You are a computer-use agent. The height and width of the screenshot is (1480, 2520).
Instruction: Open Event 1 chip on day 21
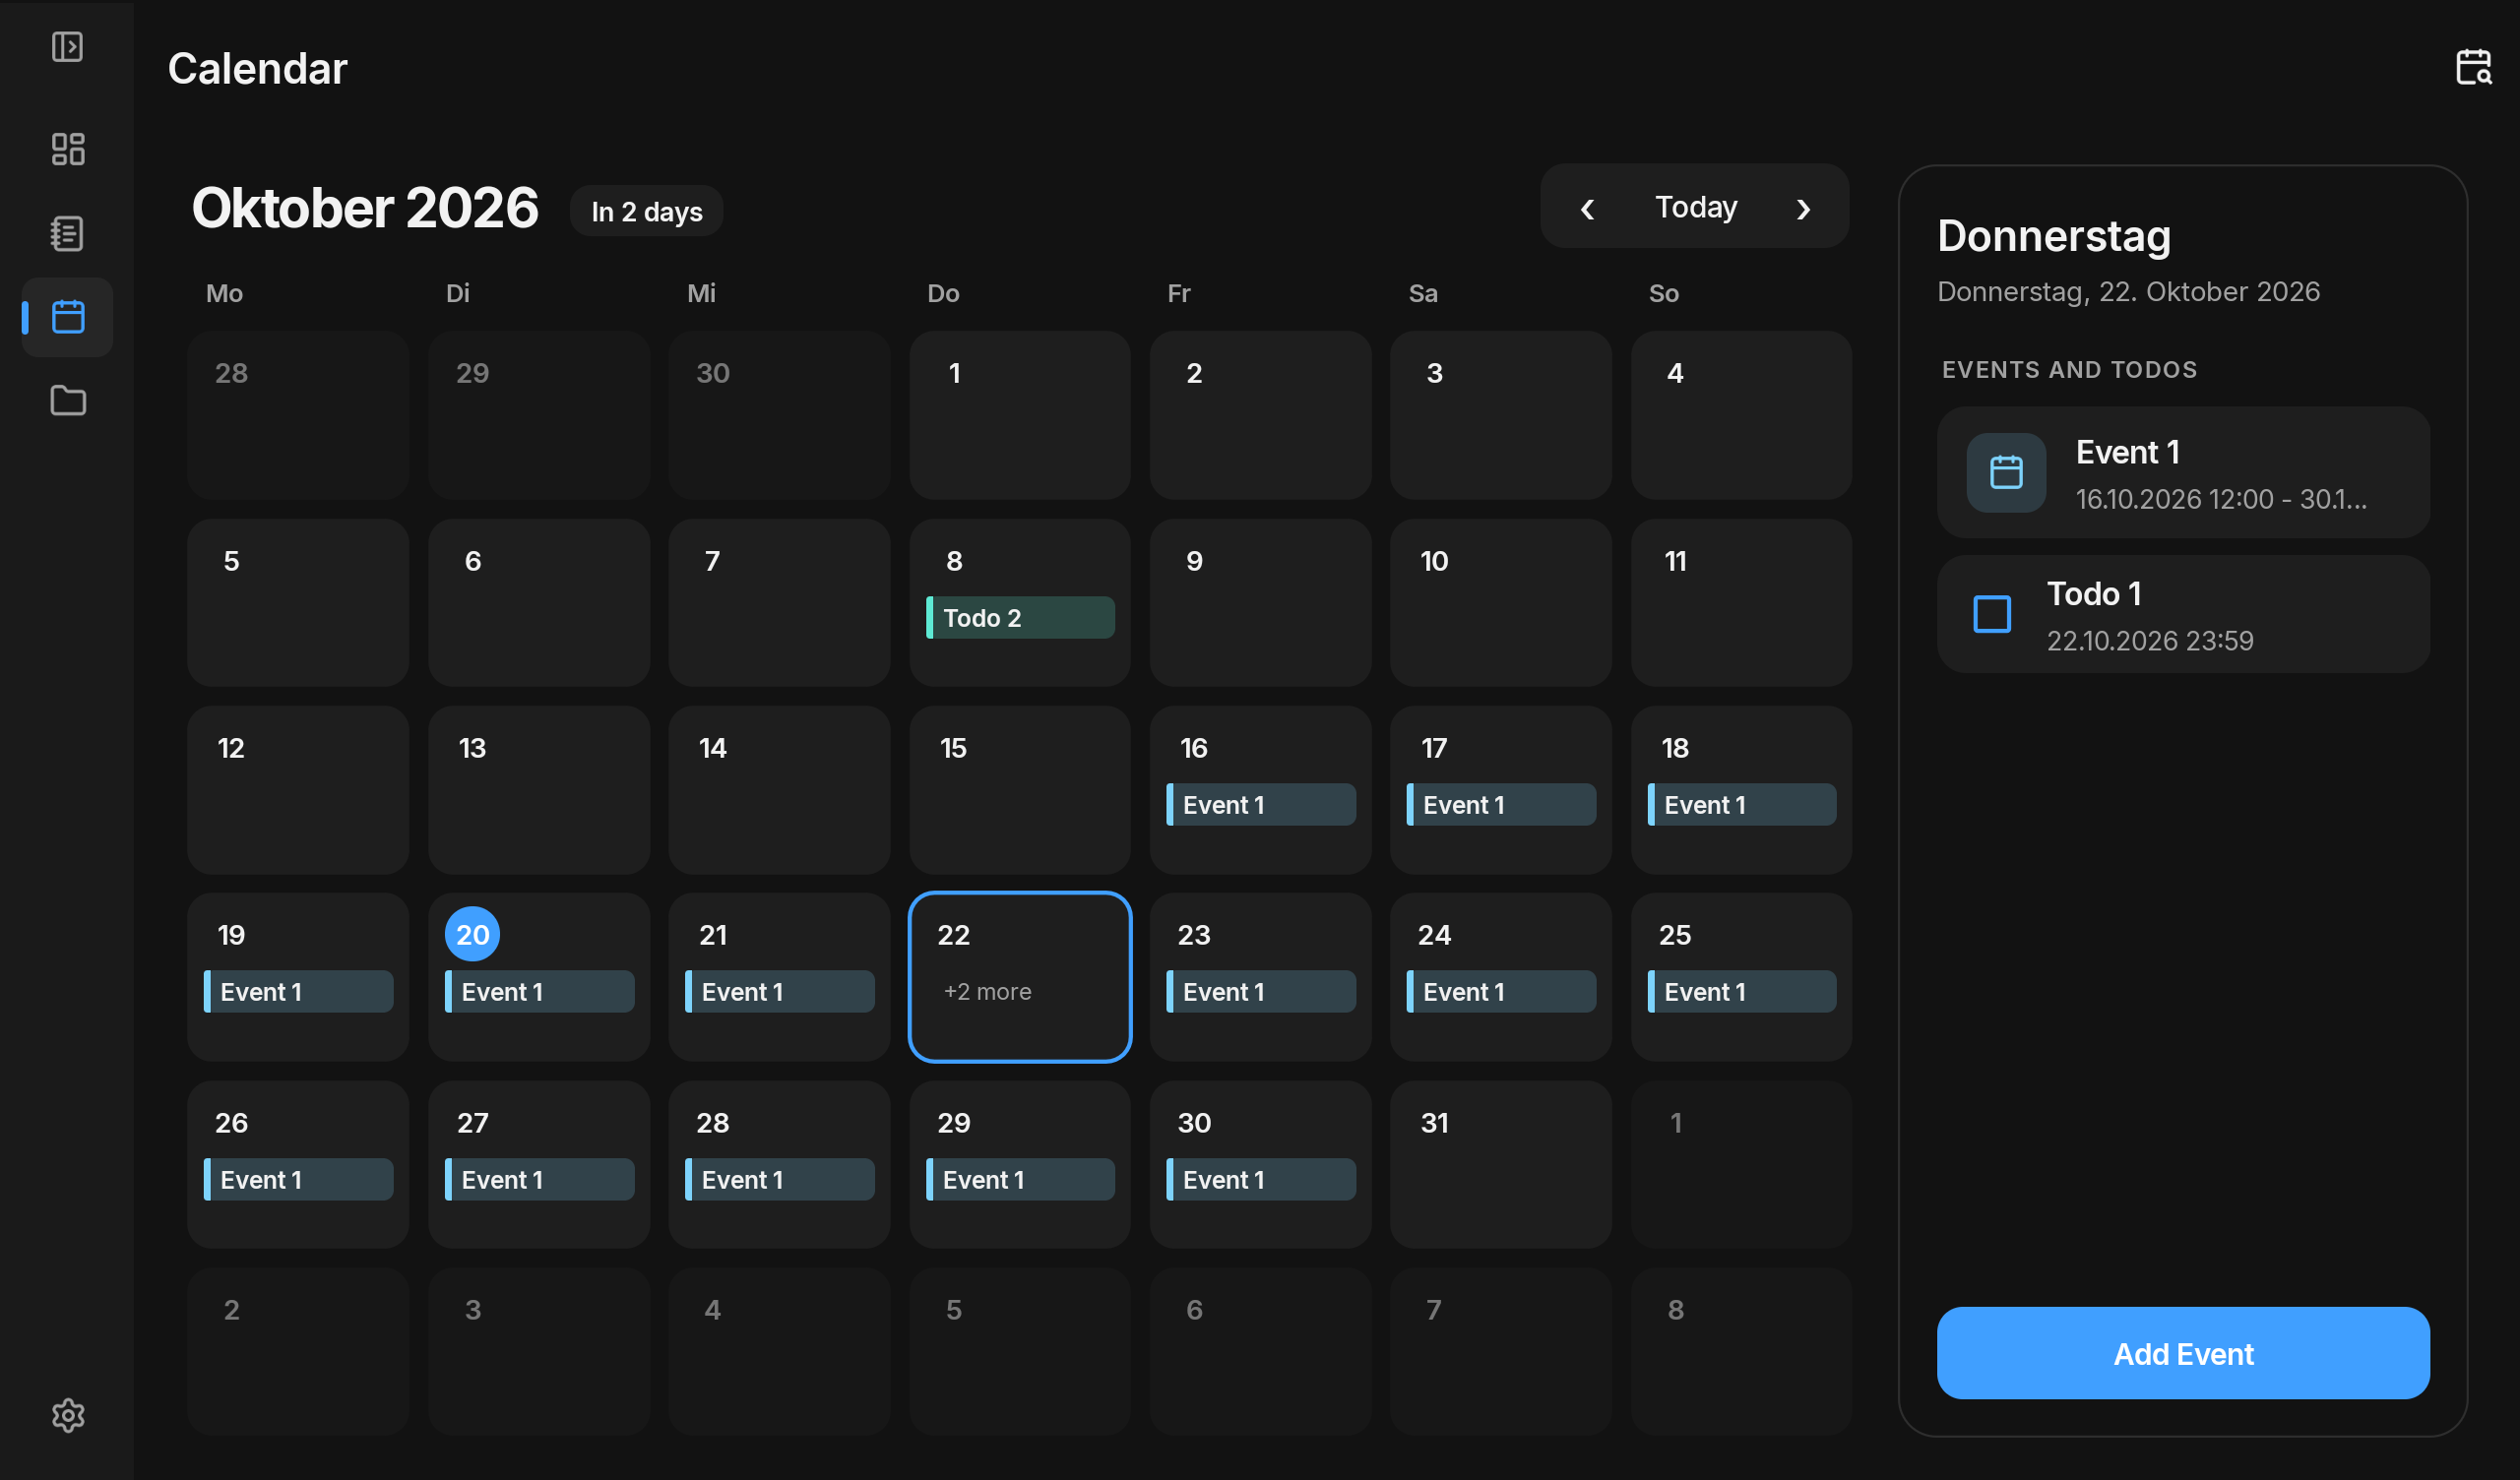(x=780, y=992)
